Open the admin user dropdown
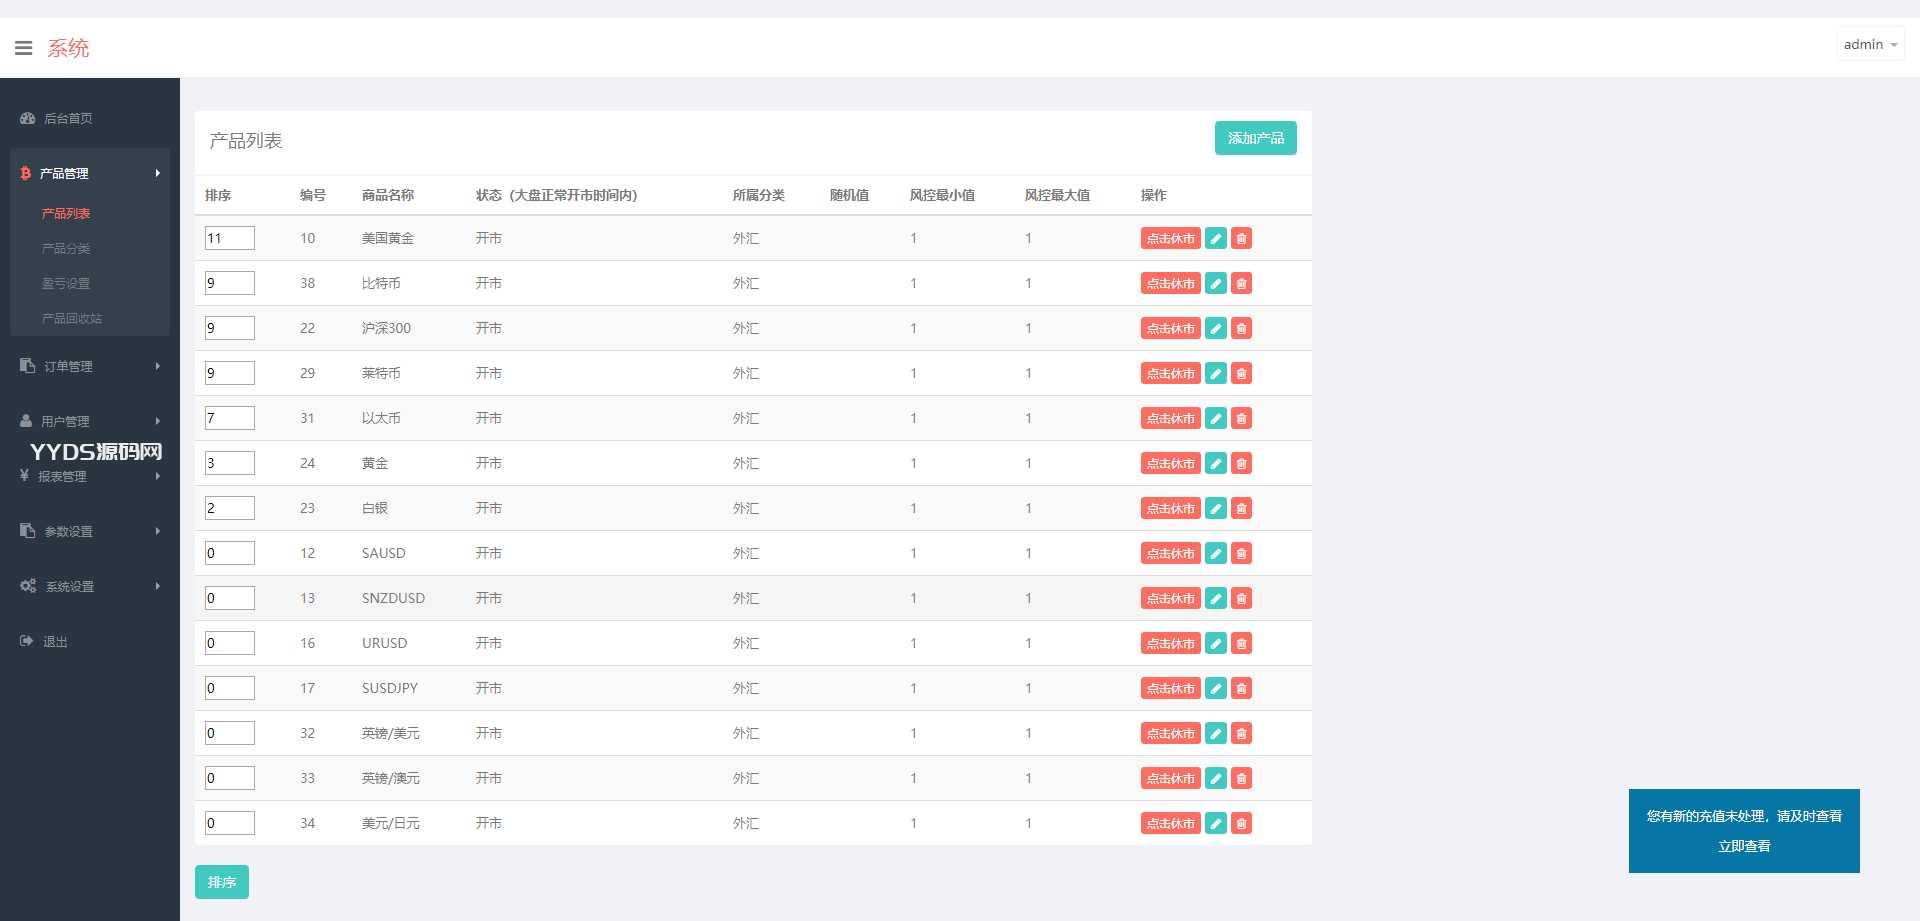Screen dimensions: 1920x921 click(1870, 45)
